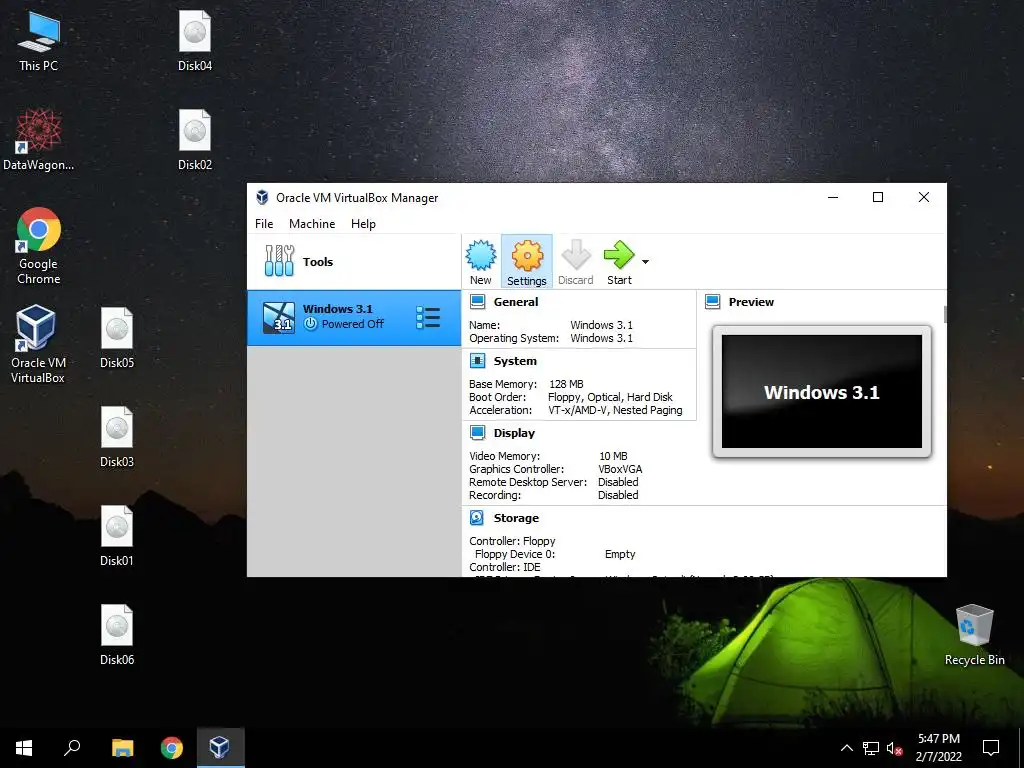Viewport: 1024px width, 768px height.
Task: Click Boot Order Floppy, Optical, Hard Disk
Action: (x=610, y=397)
